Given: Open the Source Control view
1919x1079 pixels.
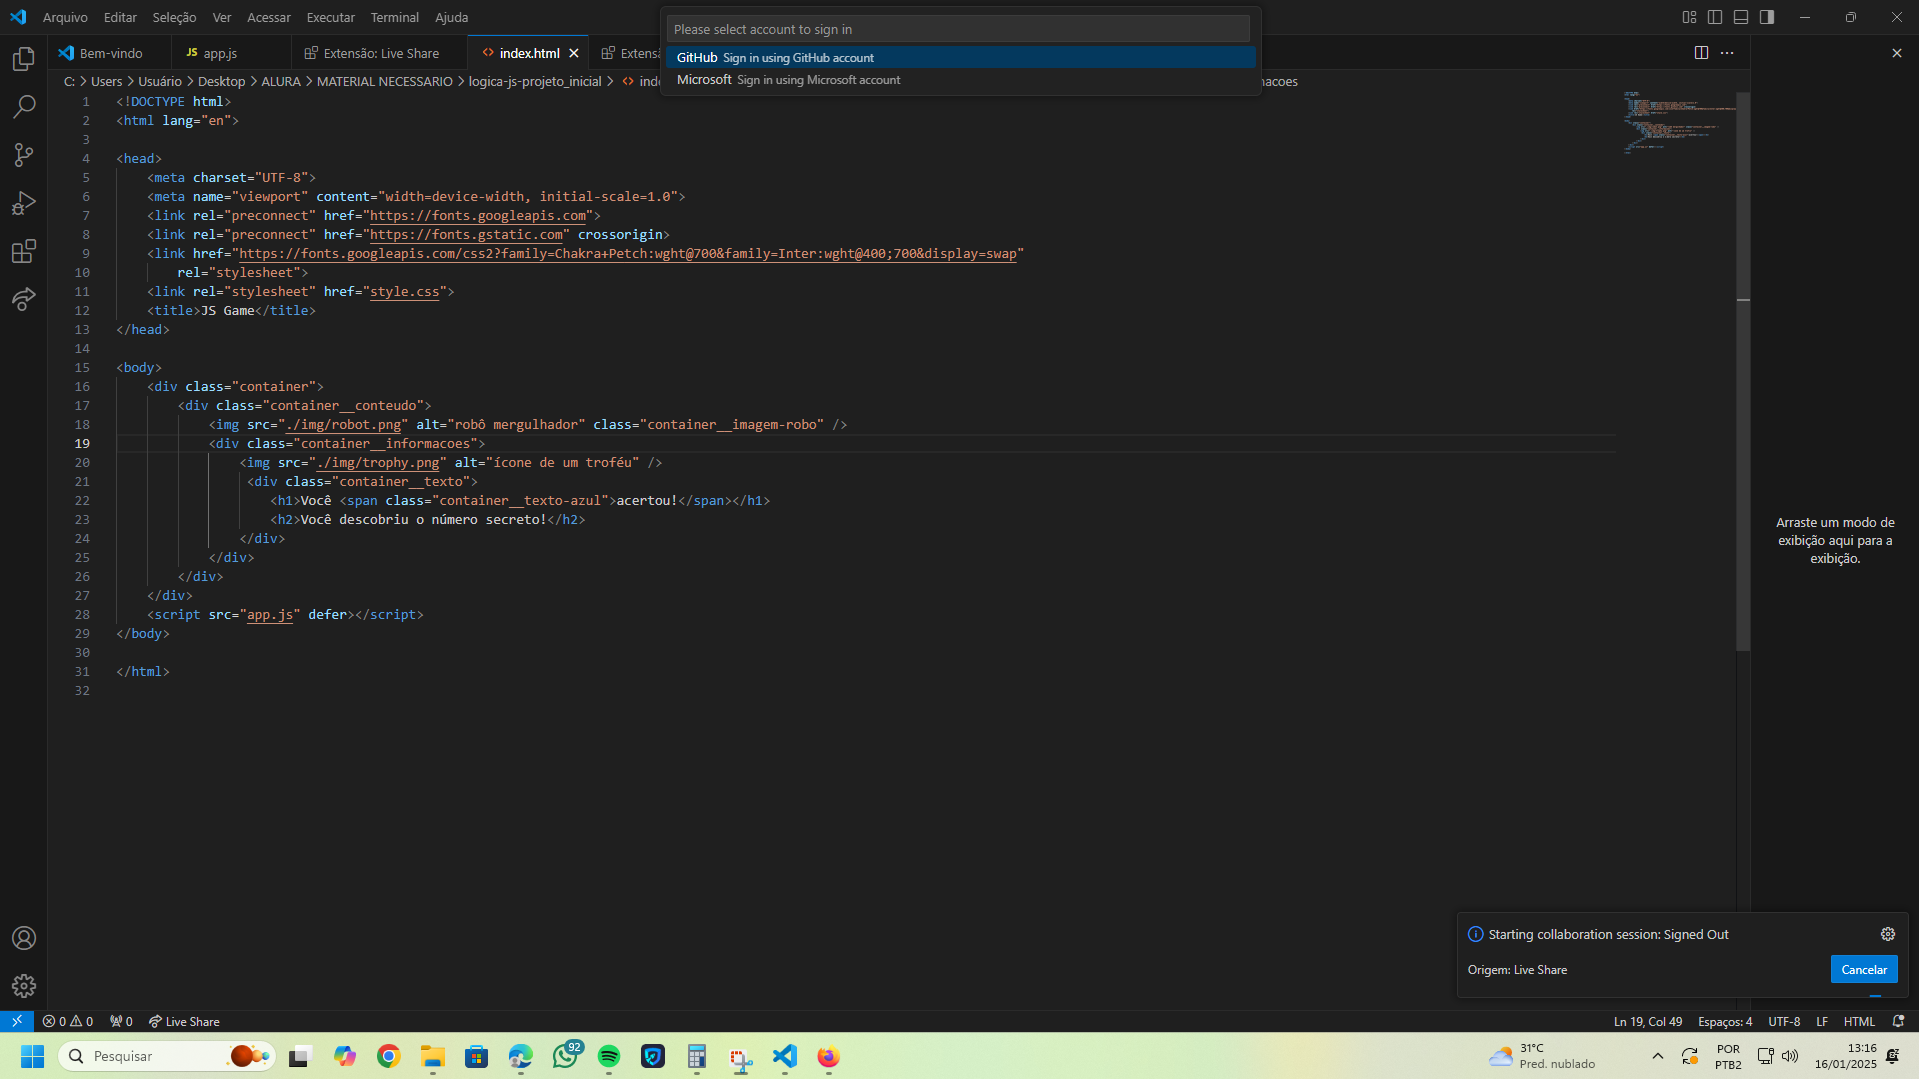Looking at the screenshot, I should pos(24,154).
